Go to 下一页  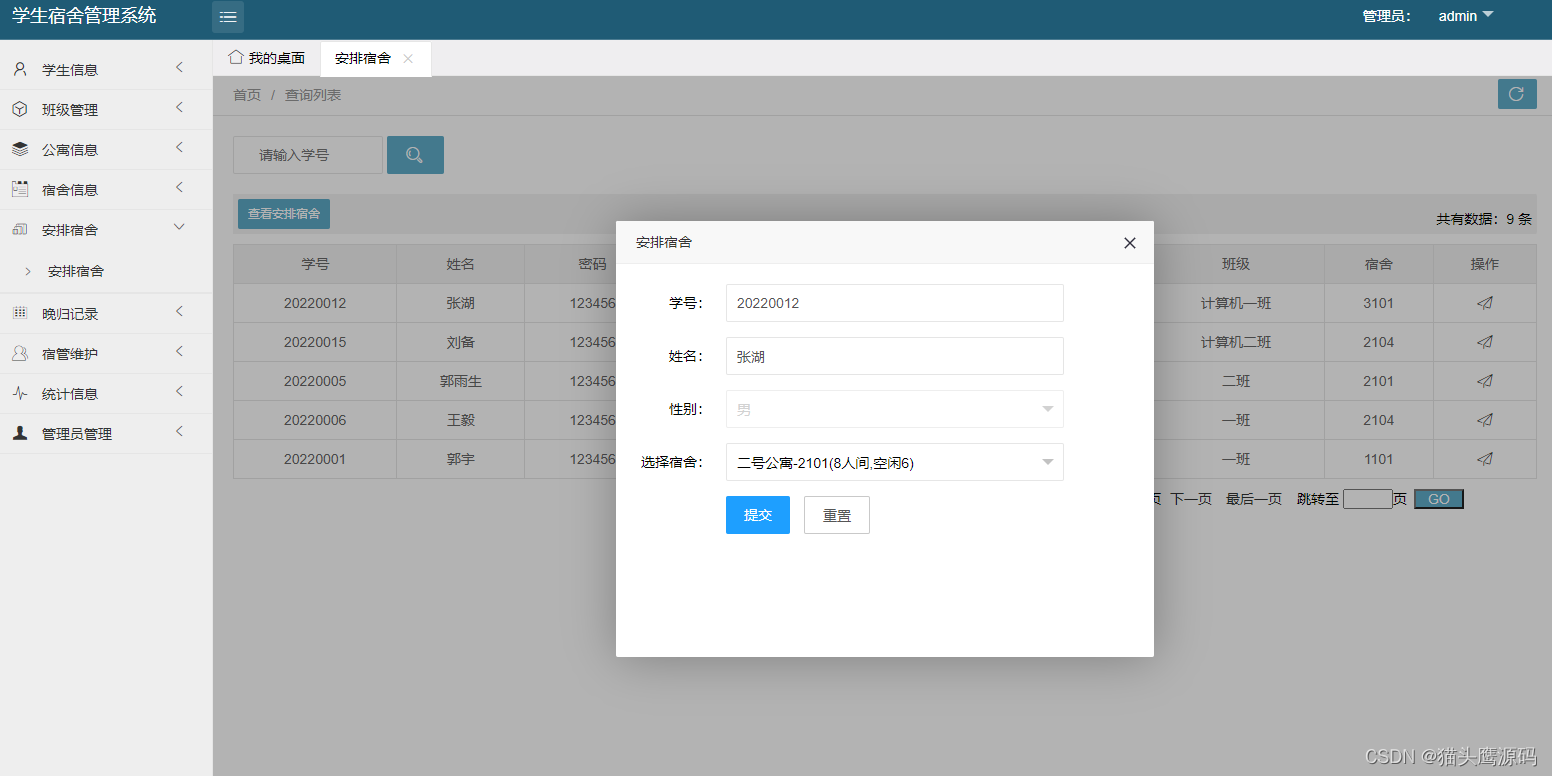tap(1191, 499)
